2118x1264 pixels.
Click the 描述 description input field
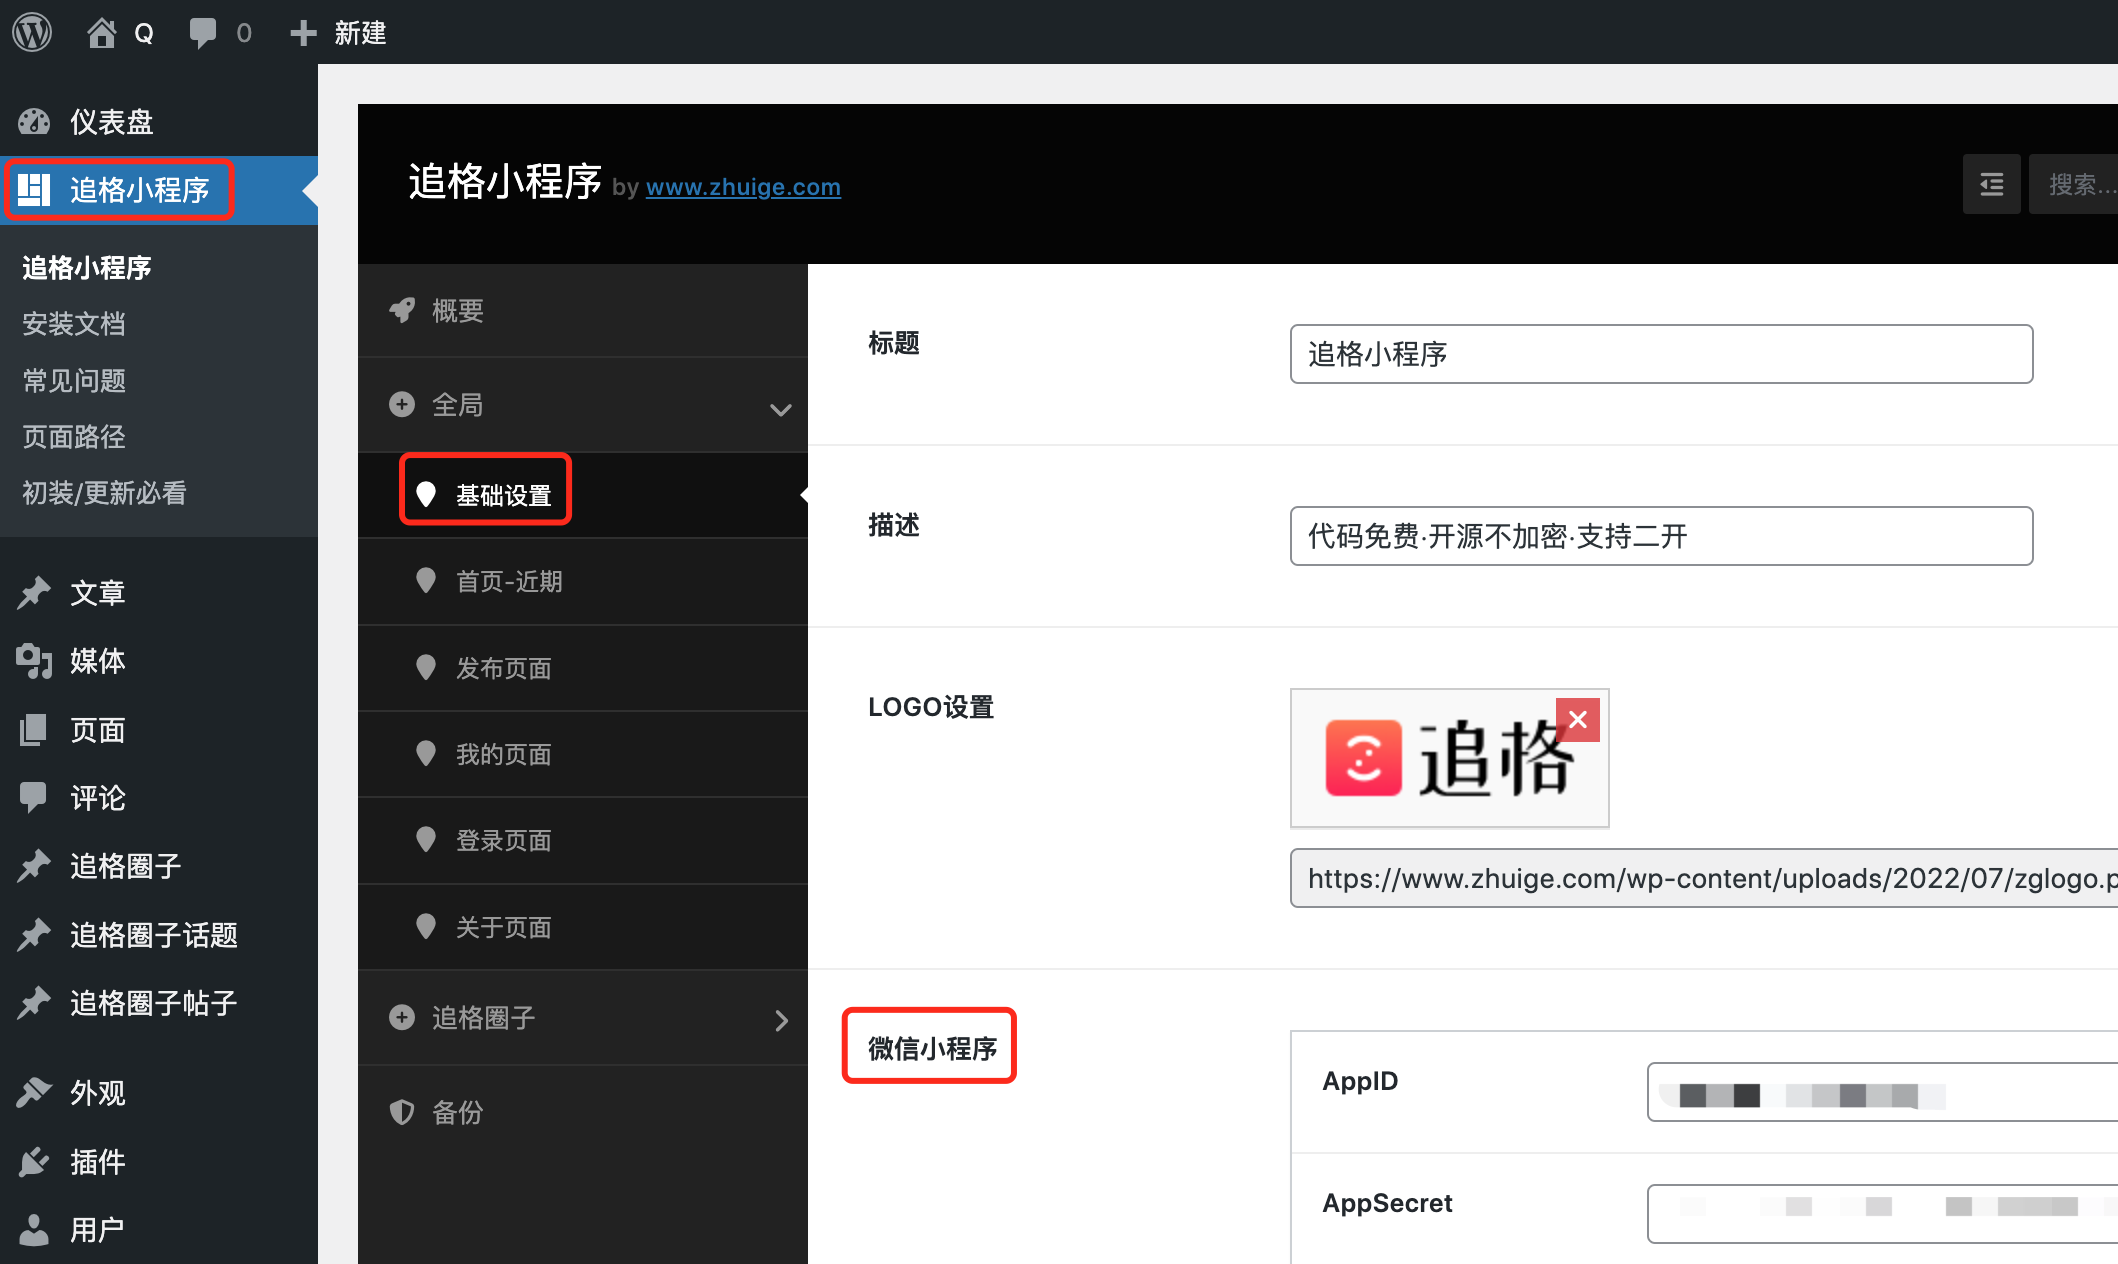click(1661, 536)
